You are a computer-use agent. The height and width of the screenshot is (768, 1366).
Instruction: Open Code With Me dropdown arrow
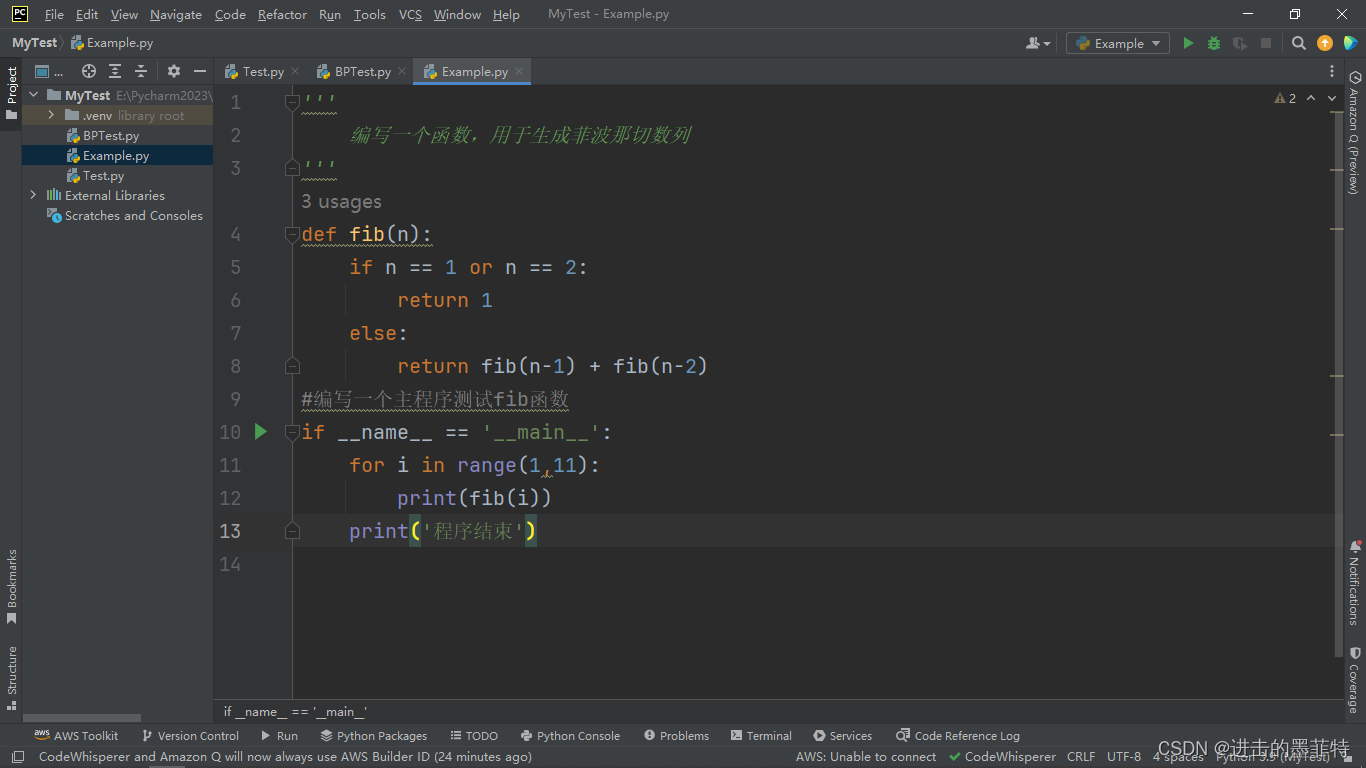point(1047,43)
